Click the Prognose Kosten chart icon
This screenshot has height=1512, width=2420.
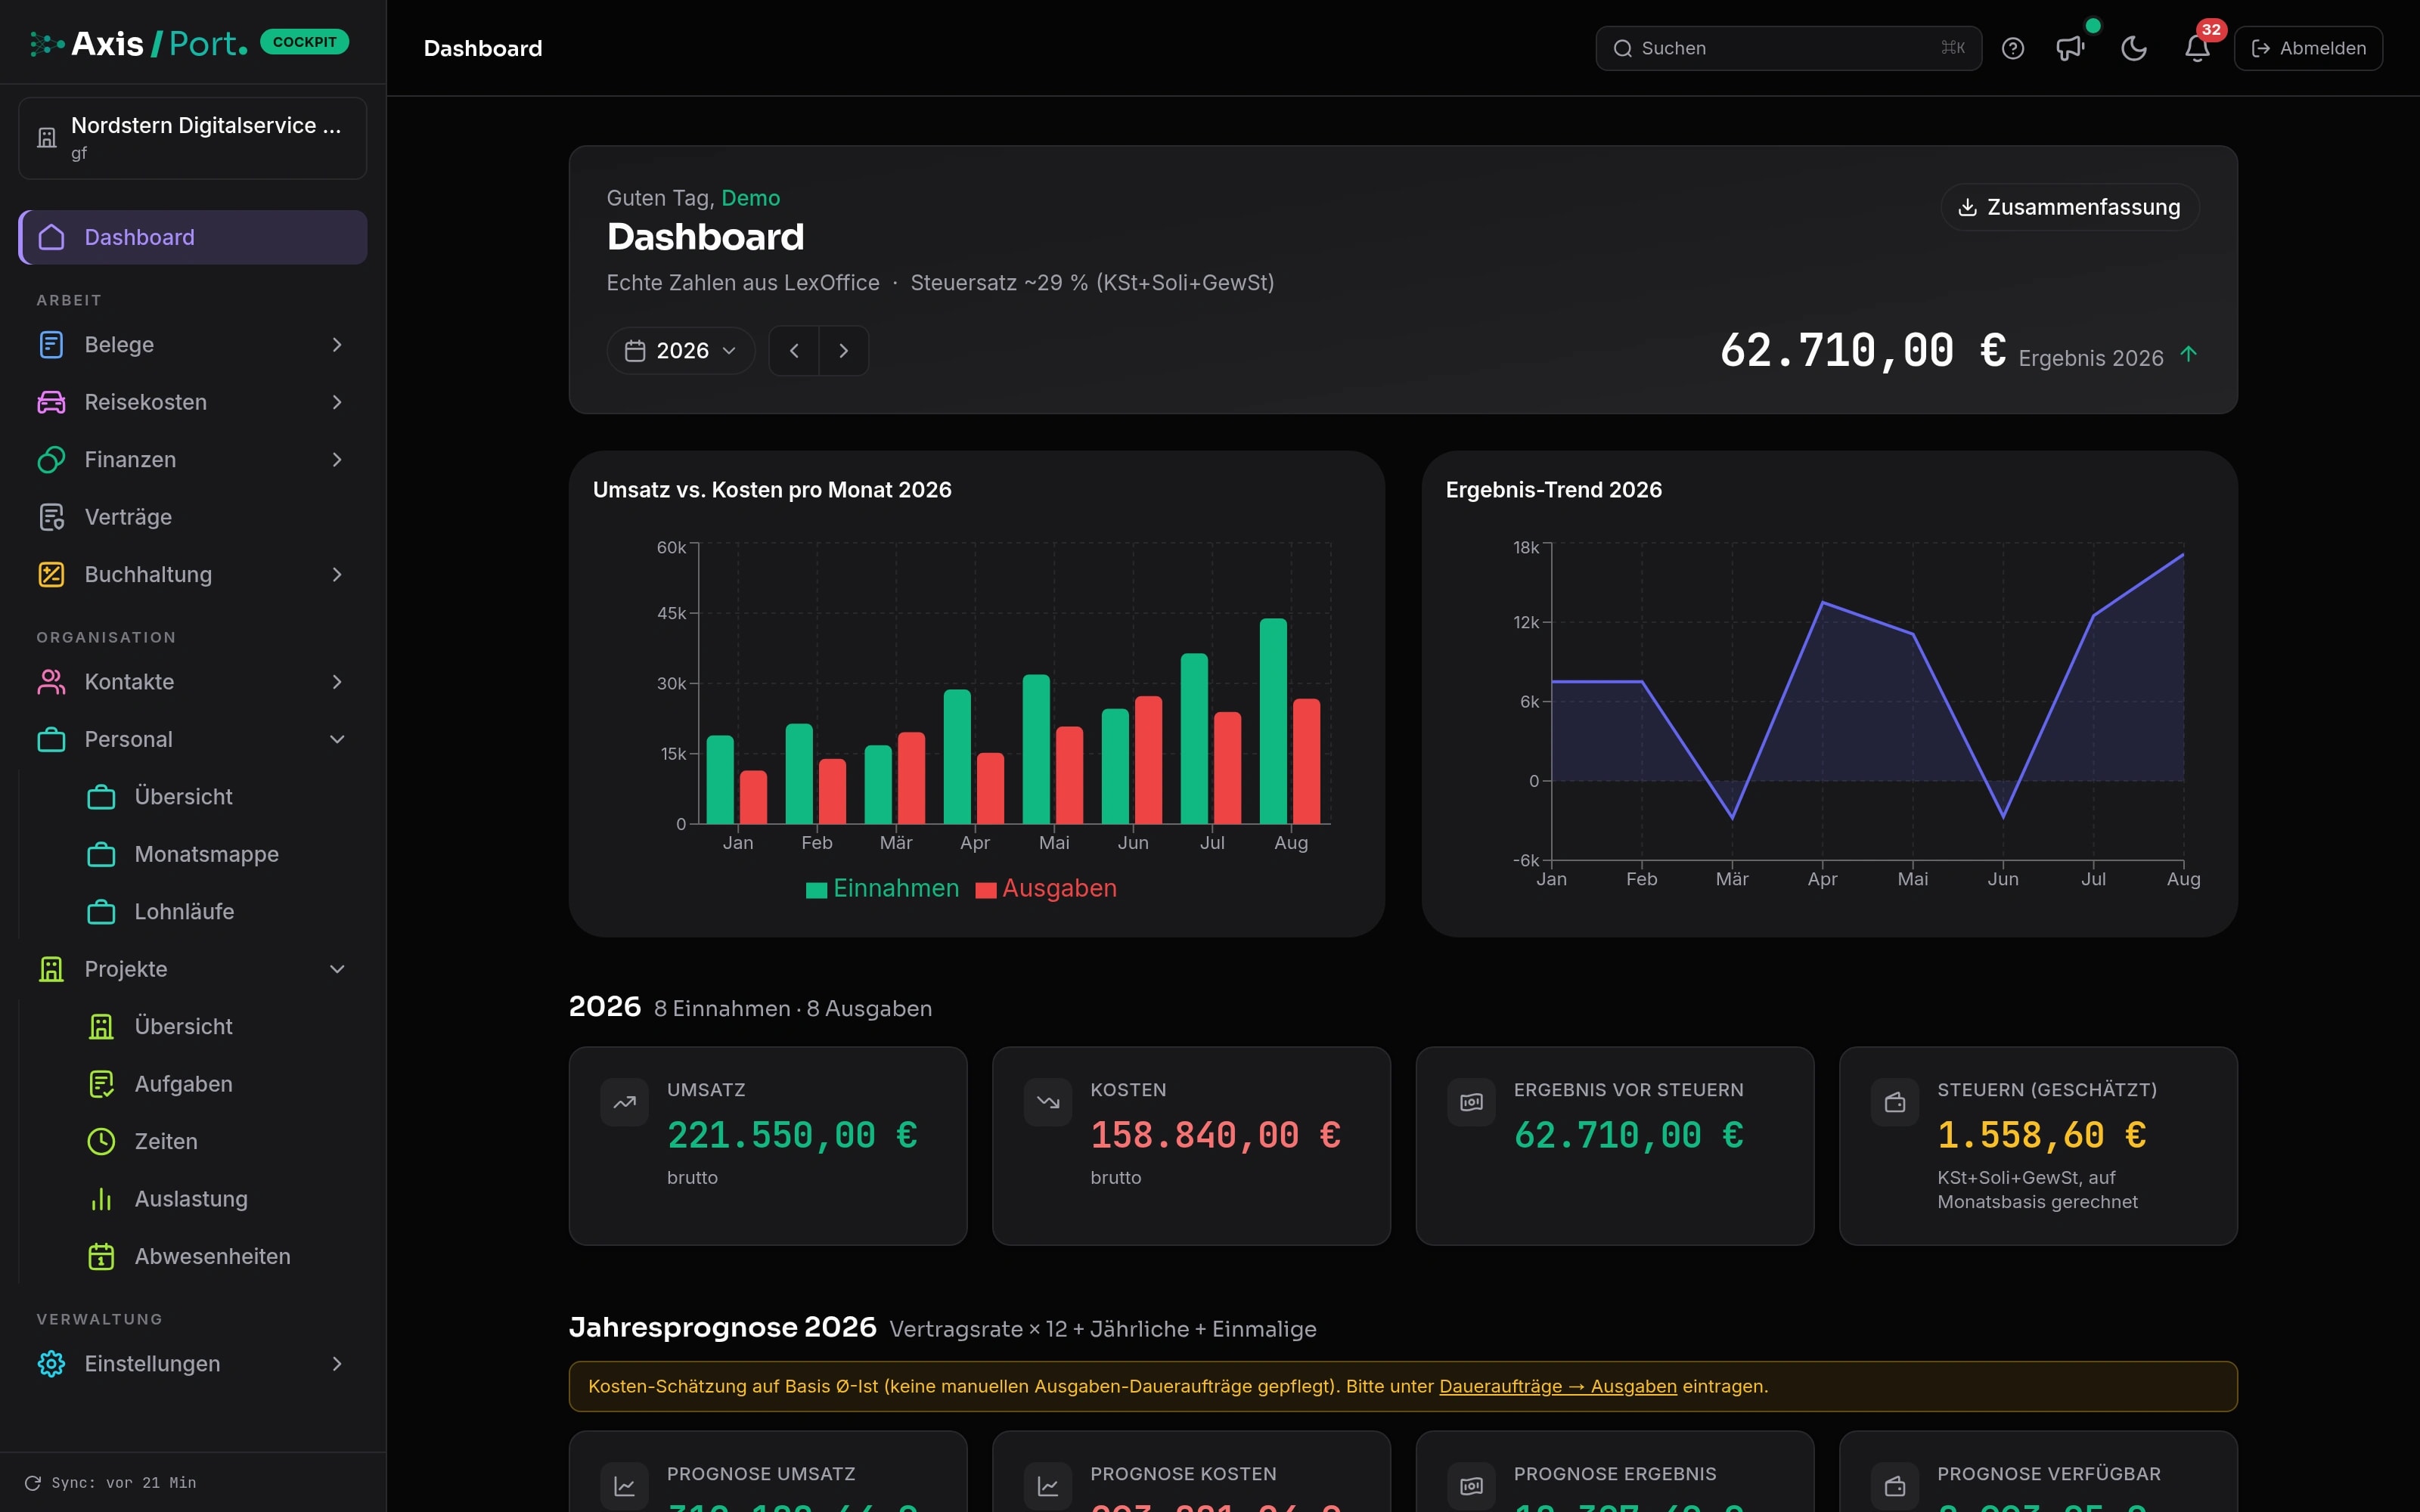(x=1048, y=1487)
